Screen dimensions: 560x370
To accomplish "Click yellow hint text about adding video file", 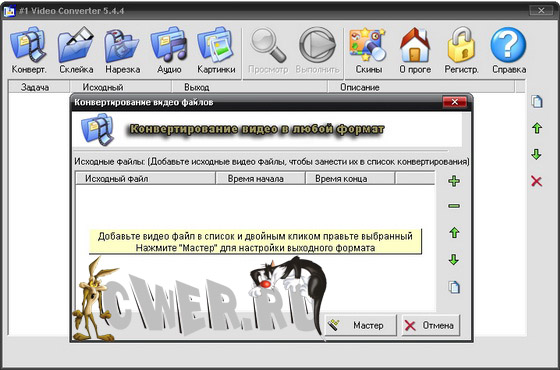I will [255, 242].
